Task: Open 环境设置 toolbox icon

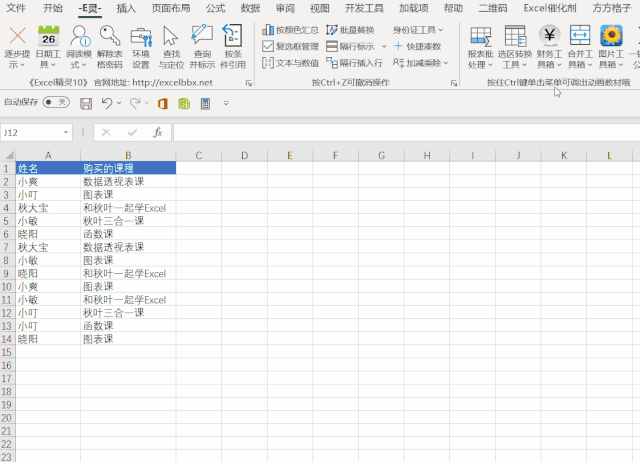Action: [141, 47]
